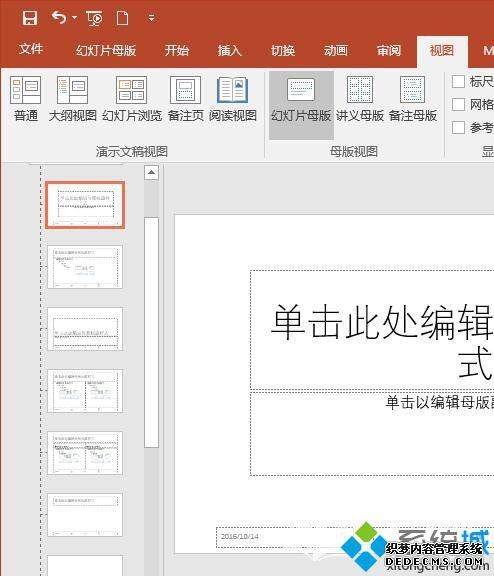The height and width of the screenshot is (576, 494).
Task: Select the second layout thumbnail, title and content
Action: [x=85, y=267]
